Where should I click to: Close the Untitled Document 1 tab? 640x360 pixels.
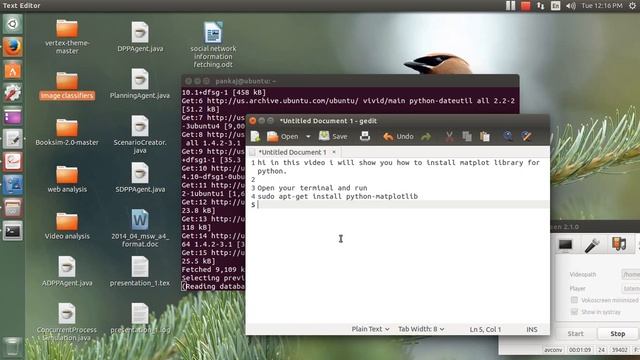[334, 152]
